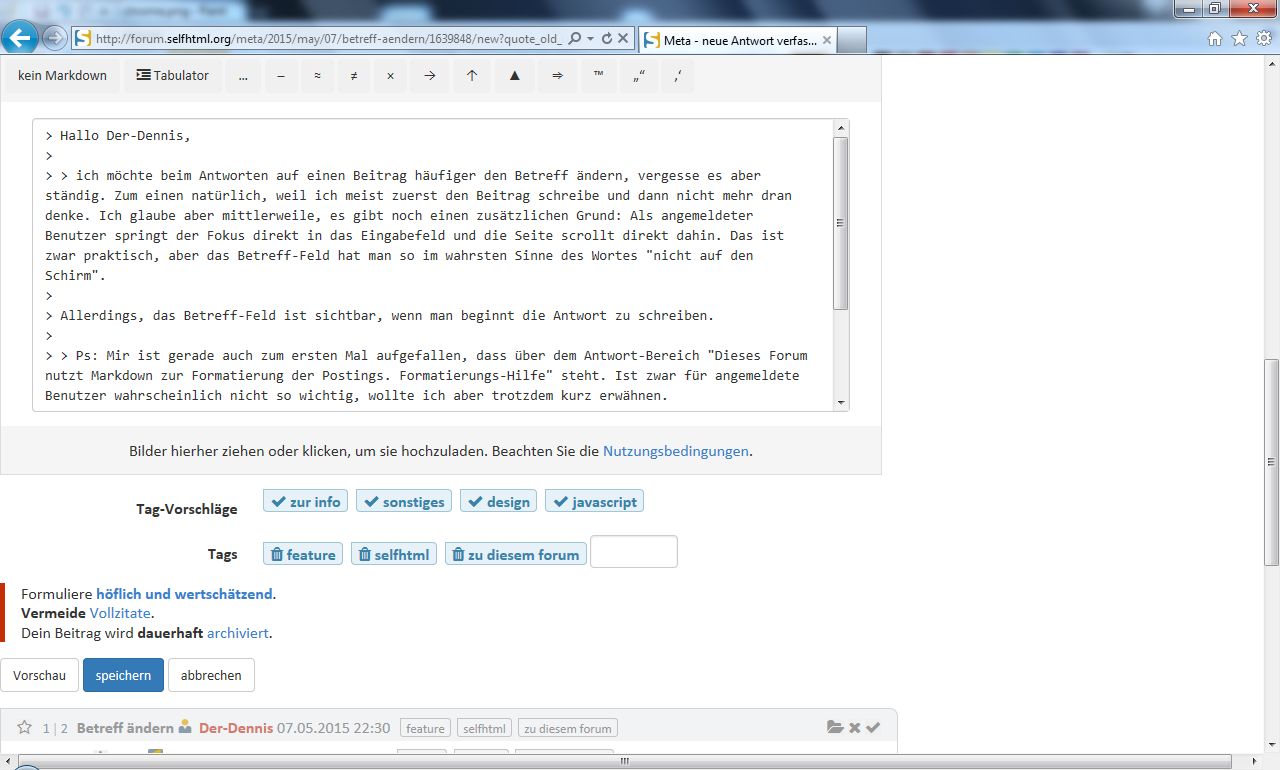Reload the page with refresh icon
Screen dimensions: 1280x770
tap(606, 39)
